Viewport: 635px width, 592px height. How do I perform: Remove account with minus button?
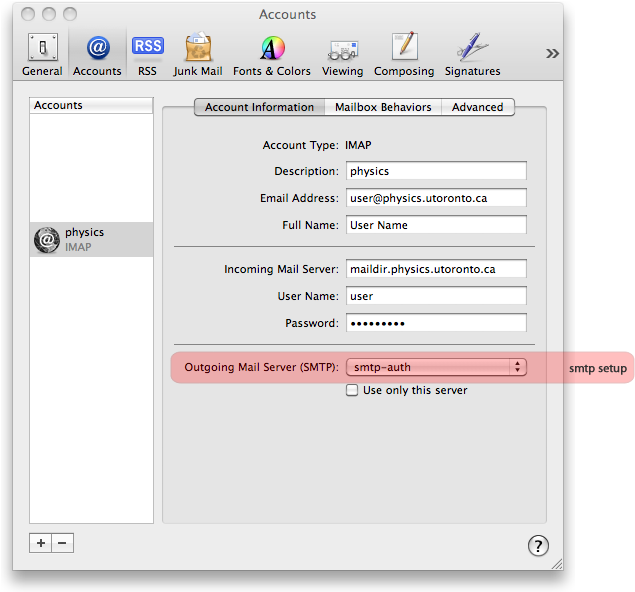(x=62, y=543)
